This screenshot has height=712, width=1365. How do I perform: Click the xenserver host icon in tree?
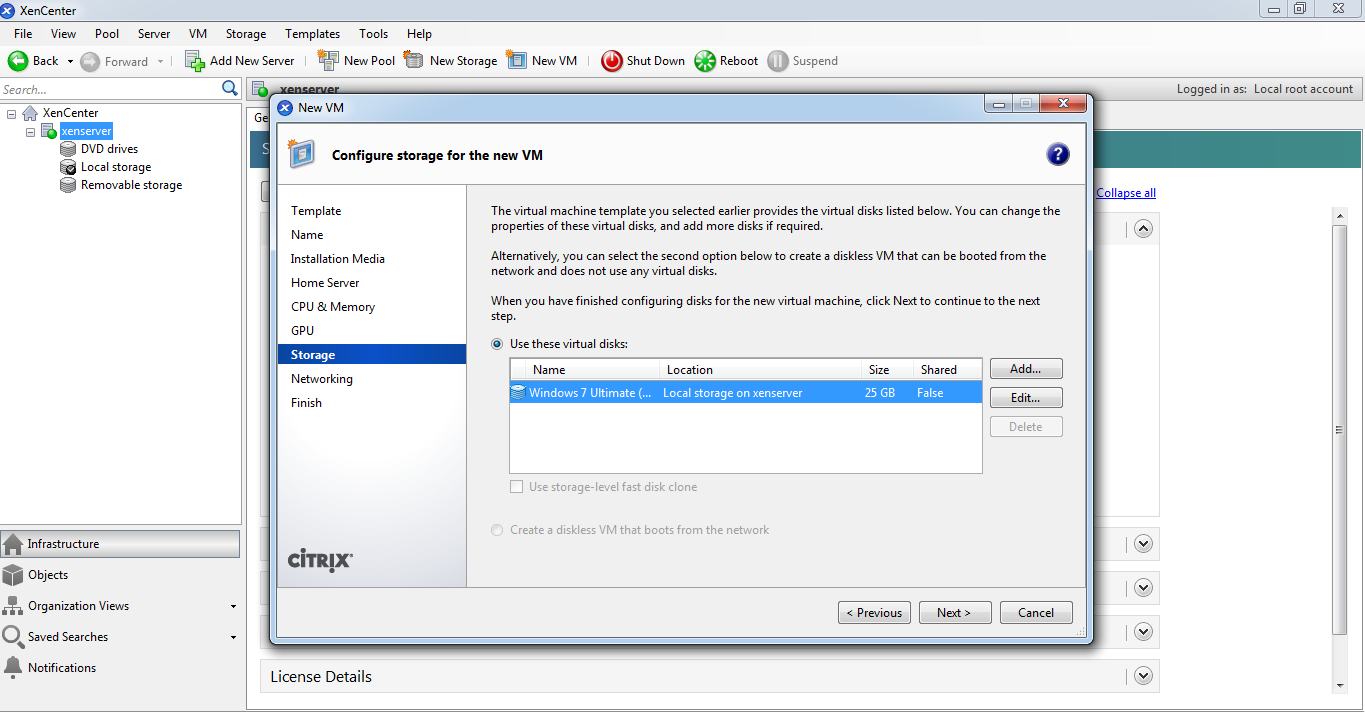coord(49,131)
